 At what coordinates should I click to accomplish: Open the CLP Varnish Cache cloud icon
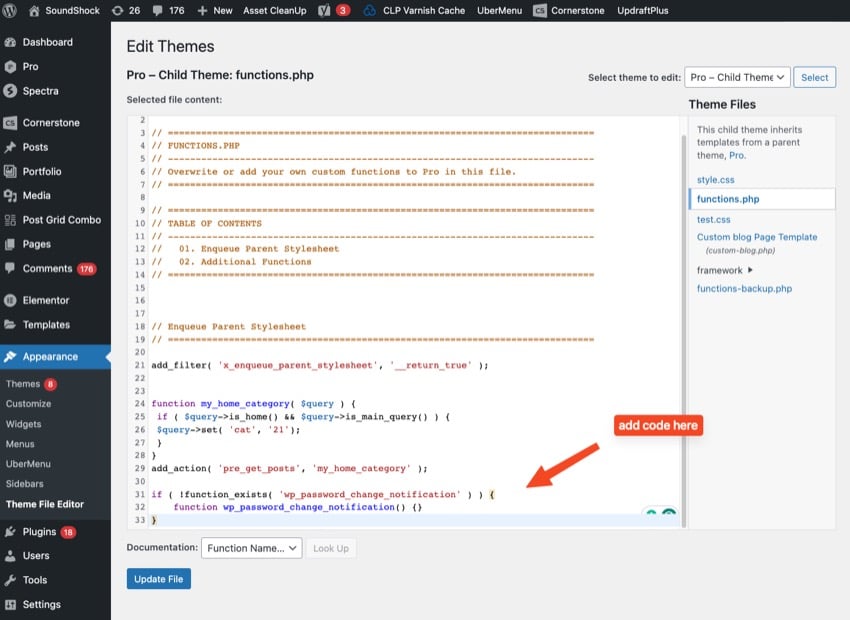pyautogui.click(x=369, y=10)
